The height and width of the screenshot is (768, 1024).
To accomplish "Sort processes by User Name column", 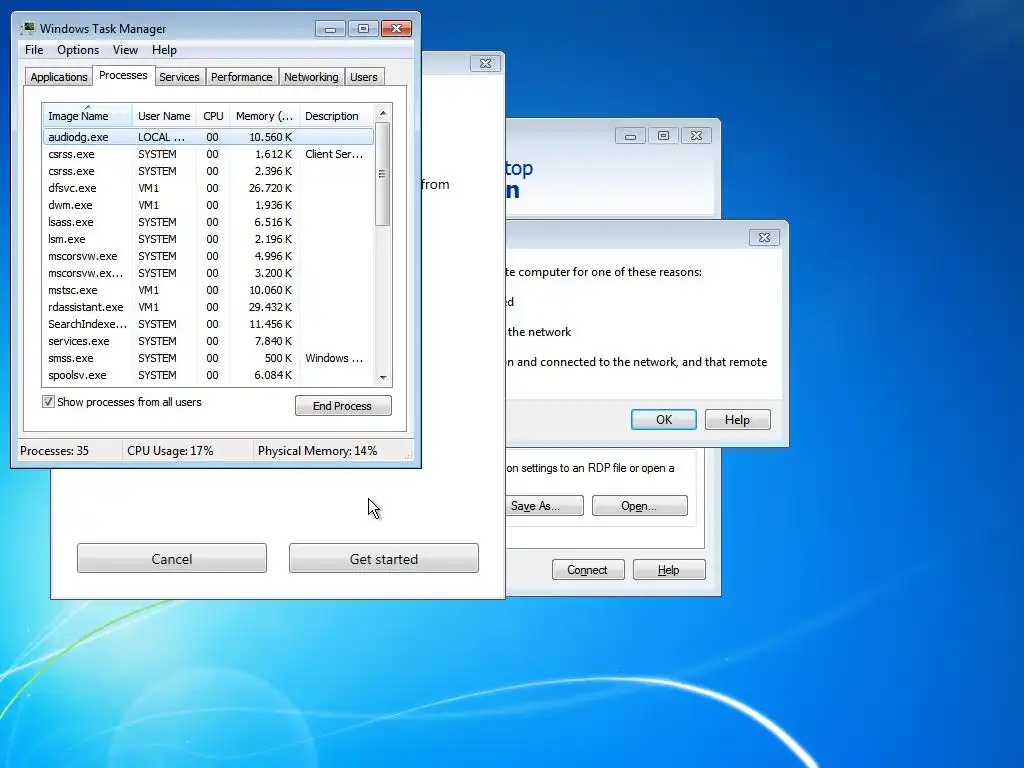I will pyautogui.click(x=164, y=116).
